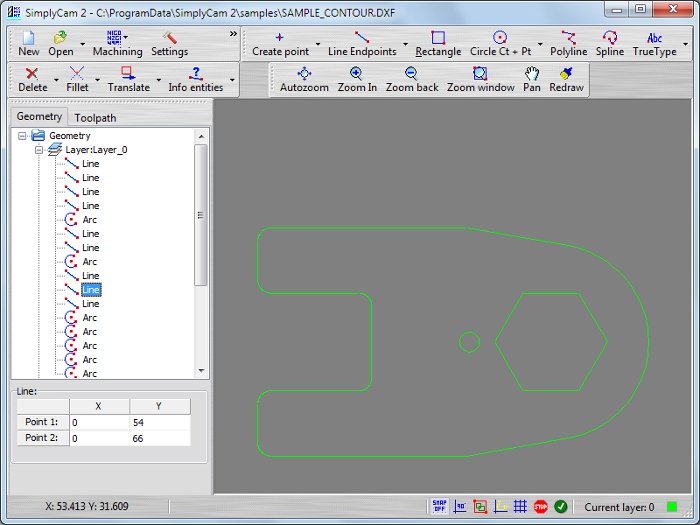The height and width of the screenshot is (525, 700).
Task: Click the Autozoom icon
Action: [x=304, y=80]
